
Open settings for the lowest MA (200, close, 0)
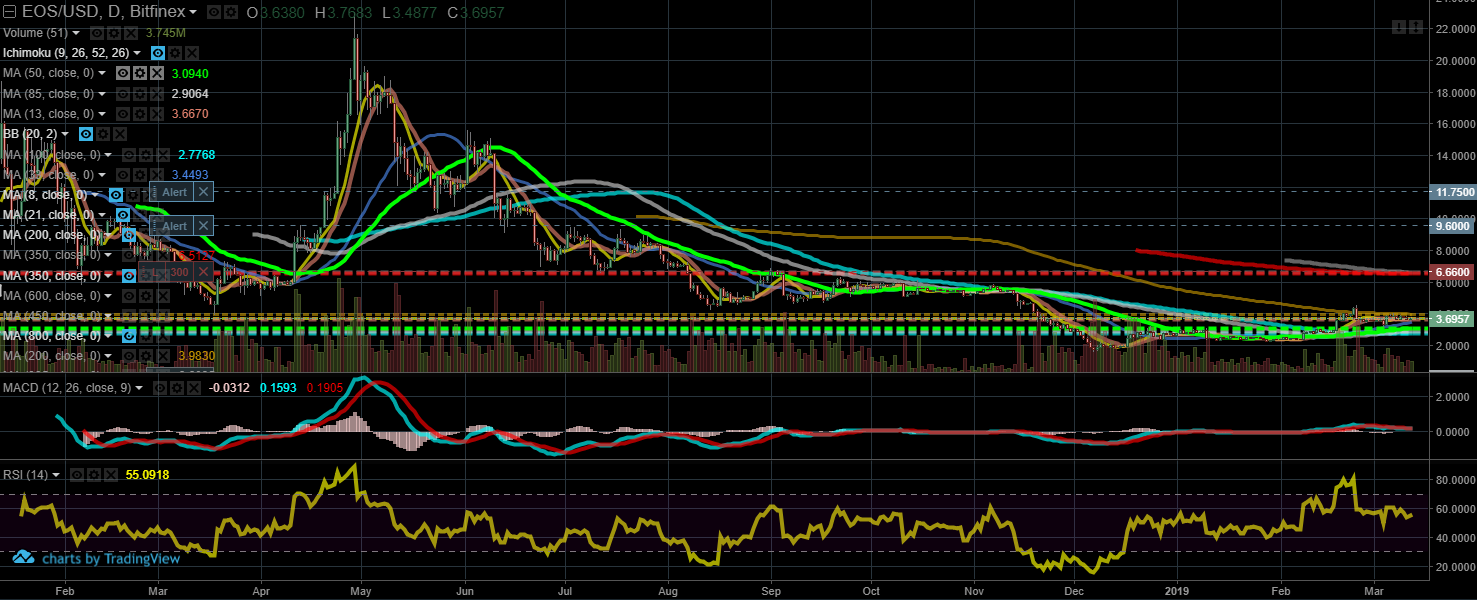pos(146,356)
